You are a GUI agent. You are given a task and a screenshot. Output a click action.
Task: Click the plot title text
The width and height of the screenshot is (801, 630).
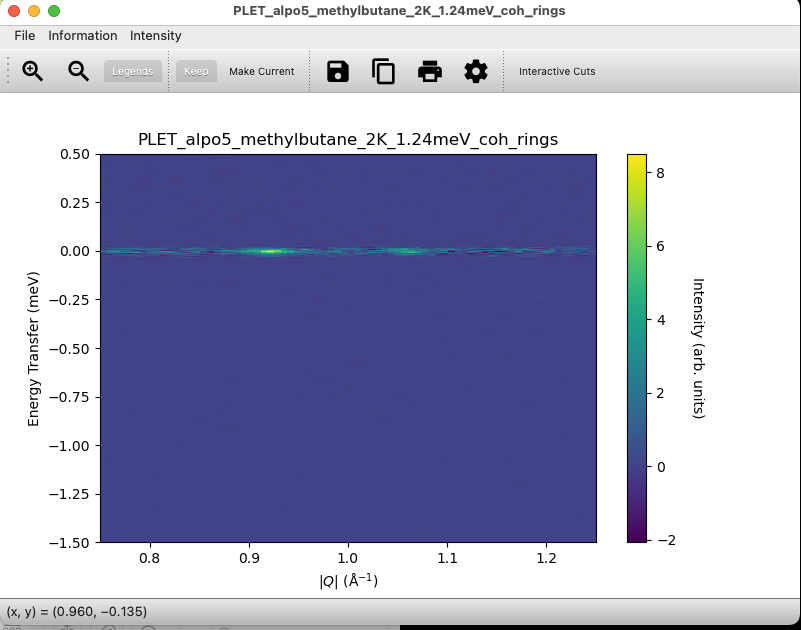(348, 139)
